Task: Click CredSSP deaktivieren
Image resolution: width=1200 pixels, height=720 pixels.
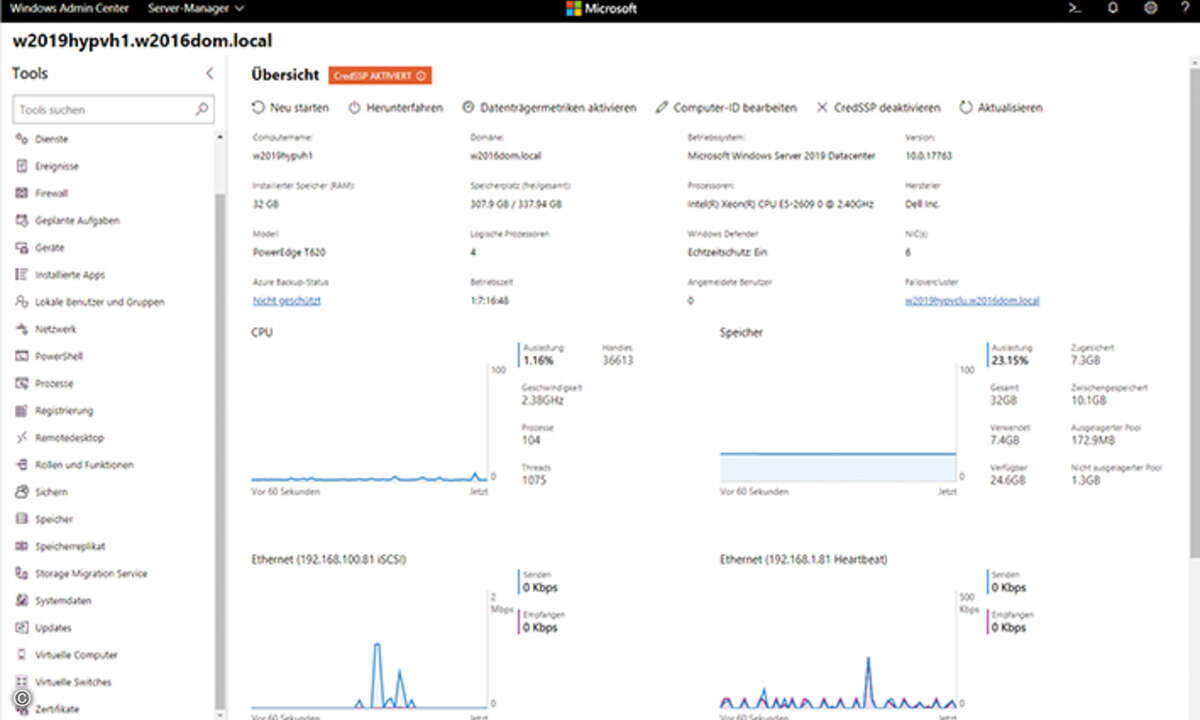Action: click(879, 108)
